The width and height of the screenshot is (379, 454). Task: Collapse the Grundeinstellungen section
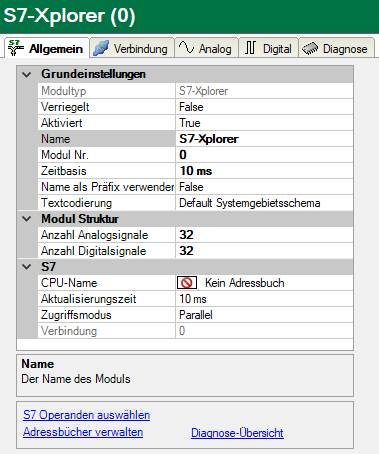[27, 74]
